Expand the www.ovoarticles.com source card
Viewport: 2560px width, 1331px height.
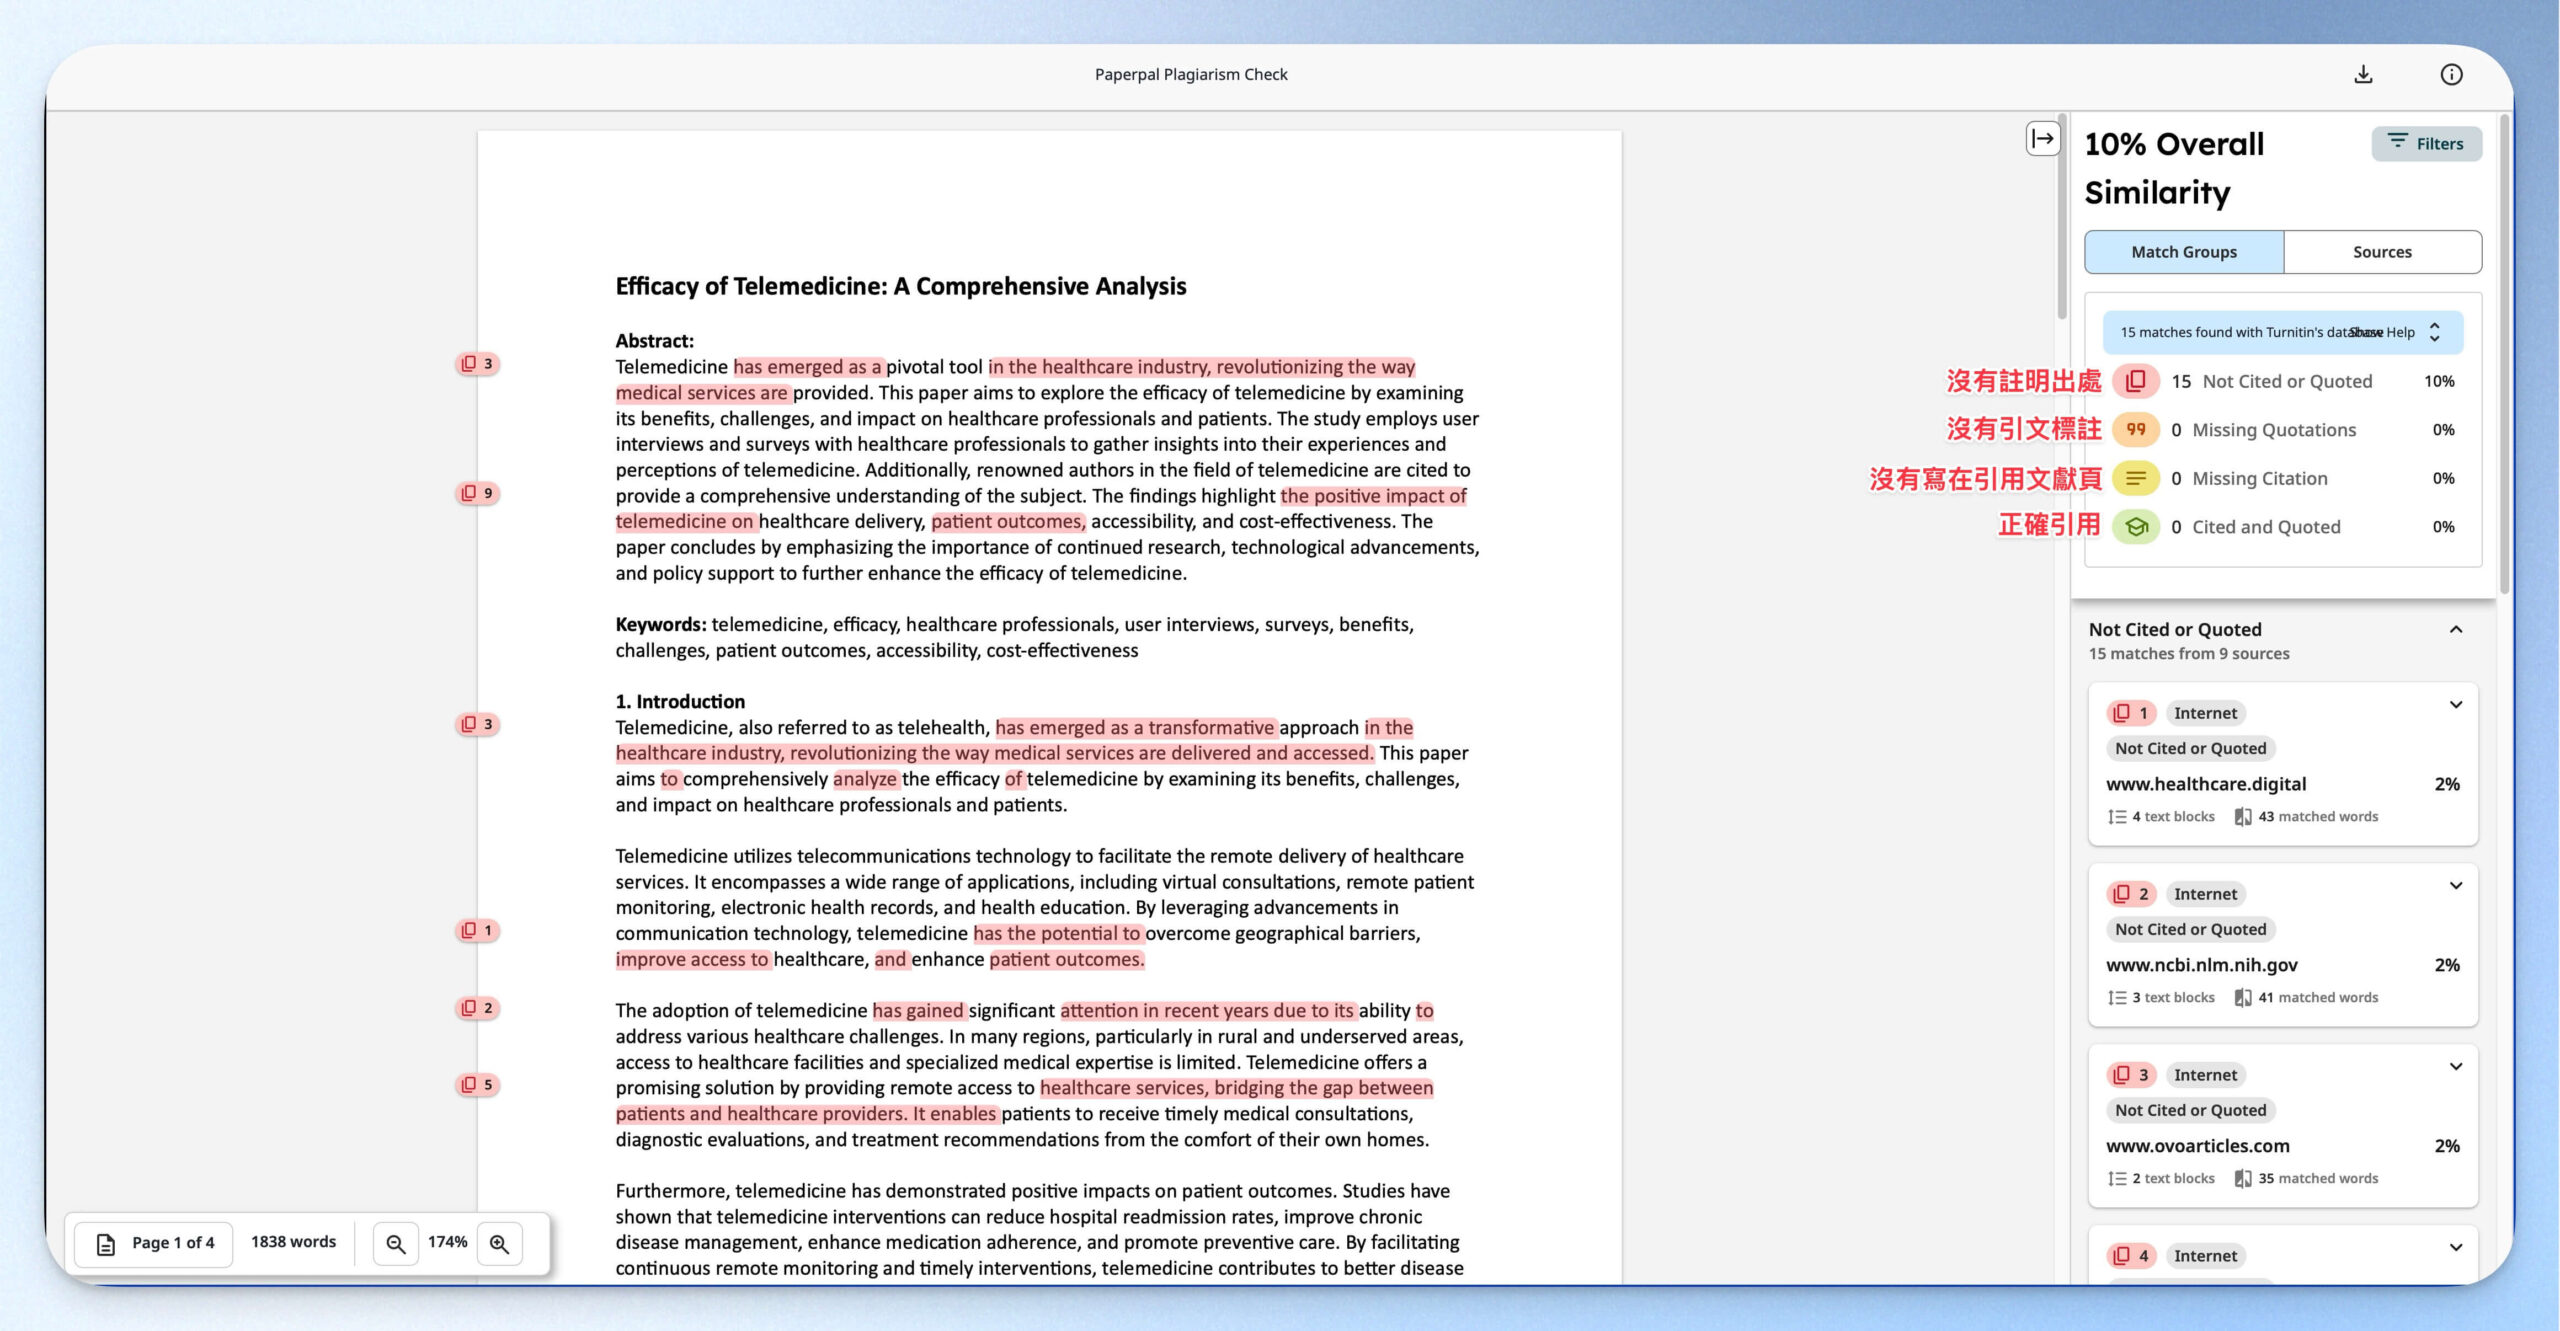(2456, 1067)
